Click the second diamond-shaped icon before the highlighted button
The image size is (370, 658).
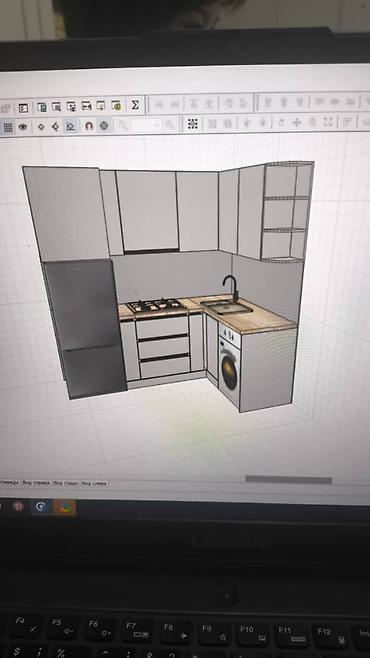point(55,126)
